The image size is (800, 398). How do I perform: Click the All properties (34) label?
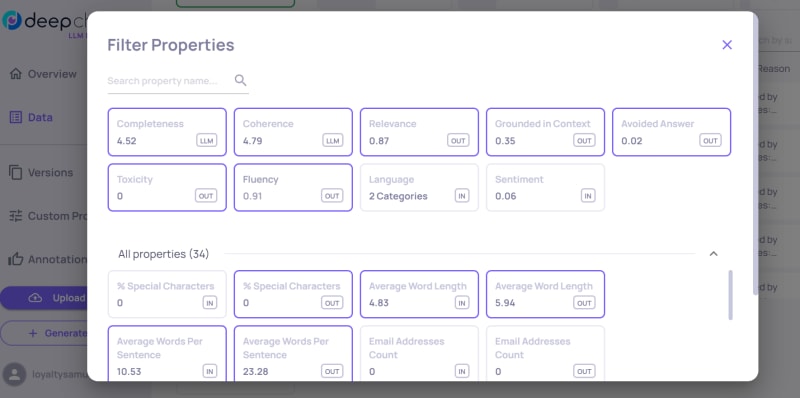click(x=164, y=254)
